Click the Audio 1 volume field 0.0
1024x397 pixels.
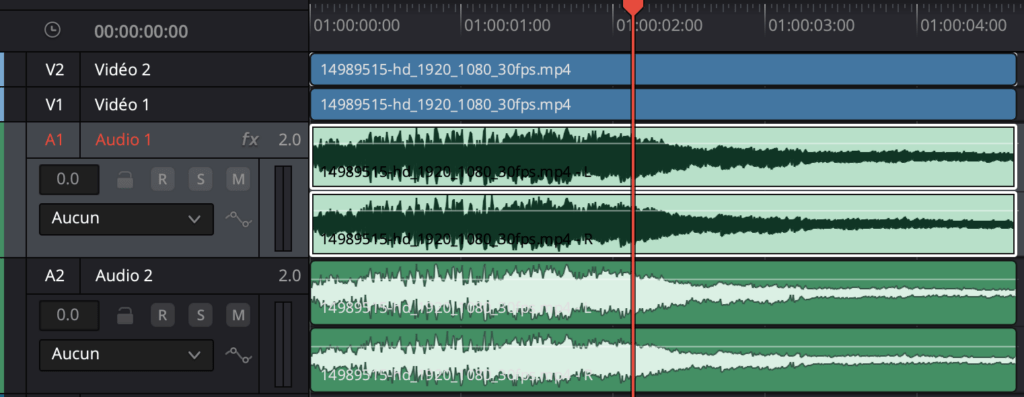[x=69, y=180]
